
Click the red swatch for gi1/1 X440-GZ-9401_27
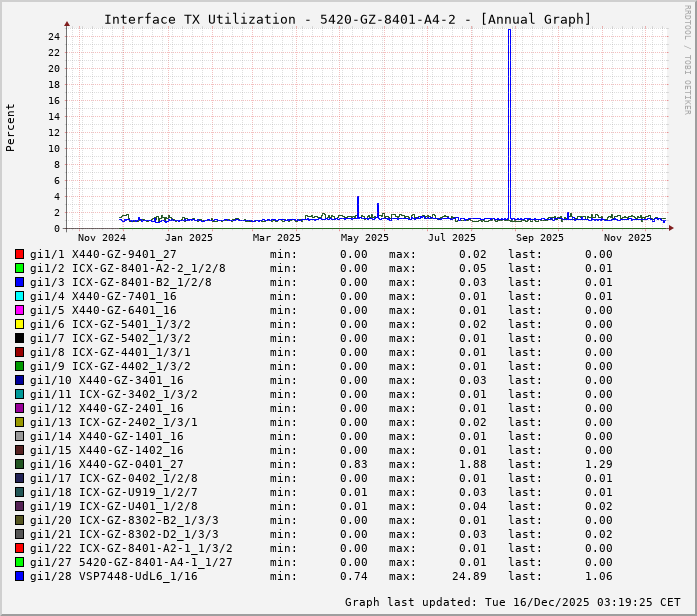click(x=19, y=254)
